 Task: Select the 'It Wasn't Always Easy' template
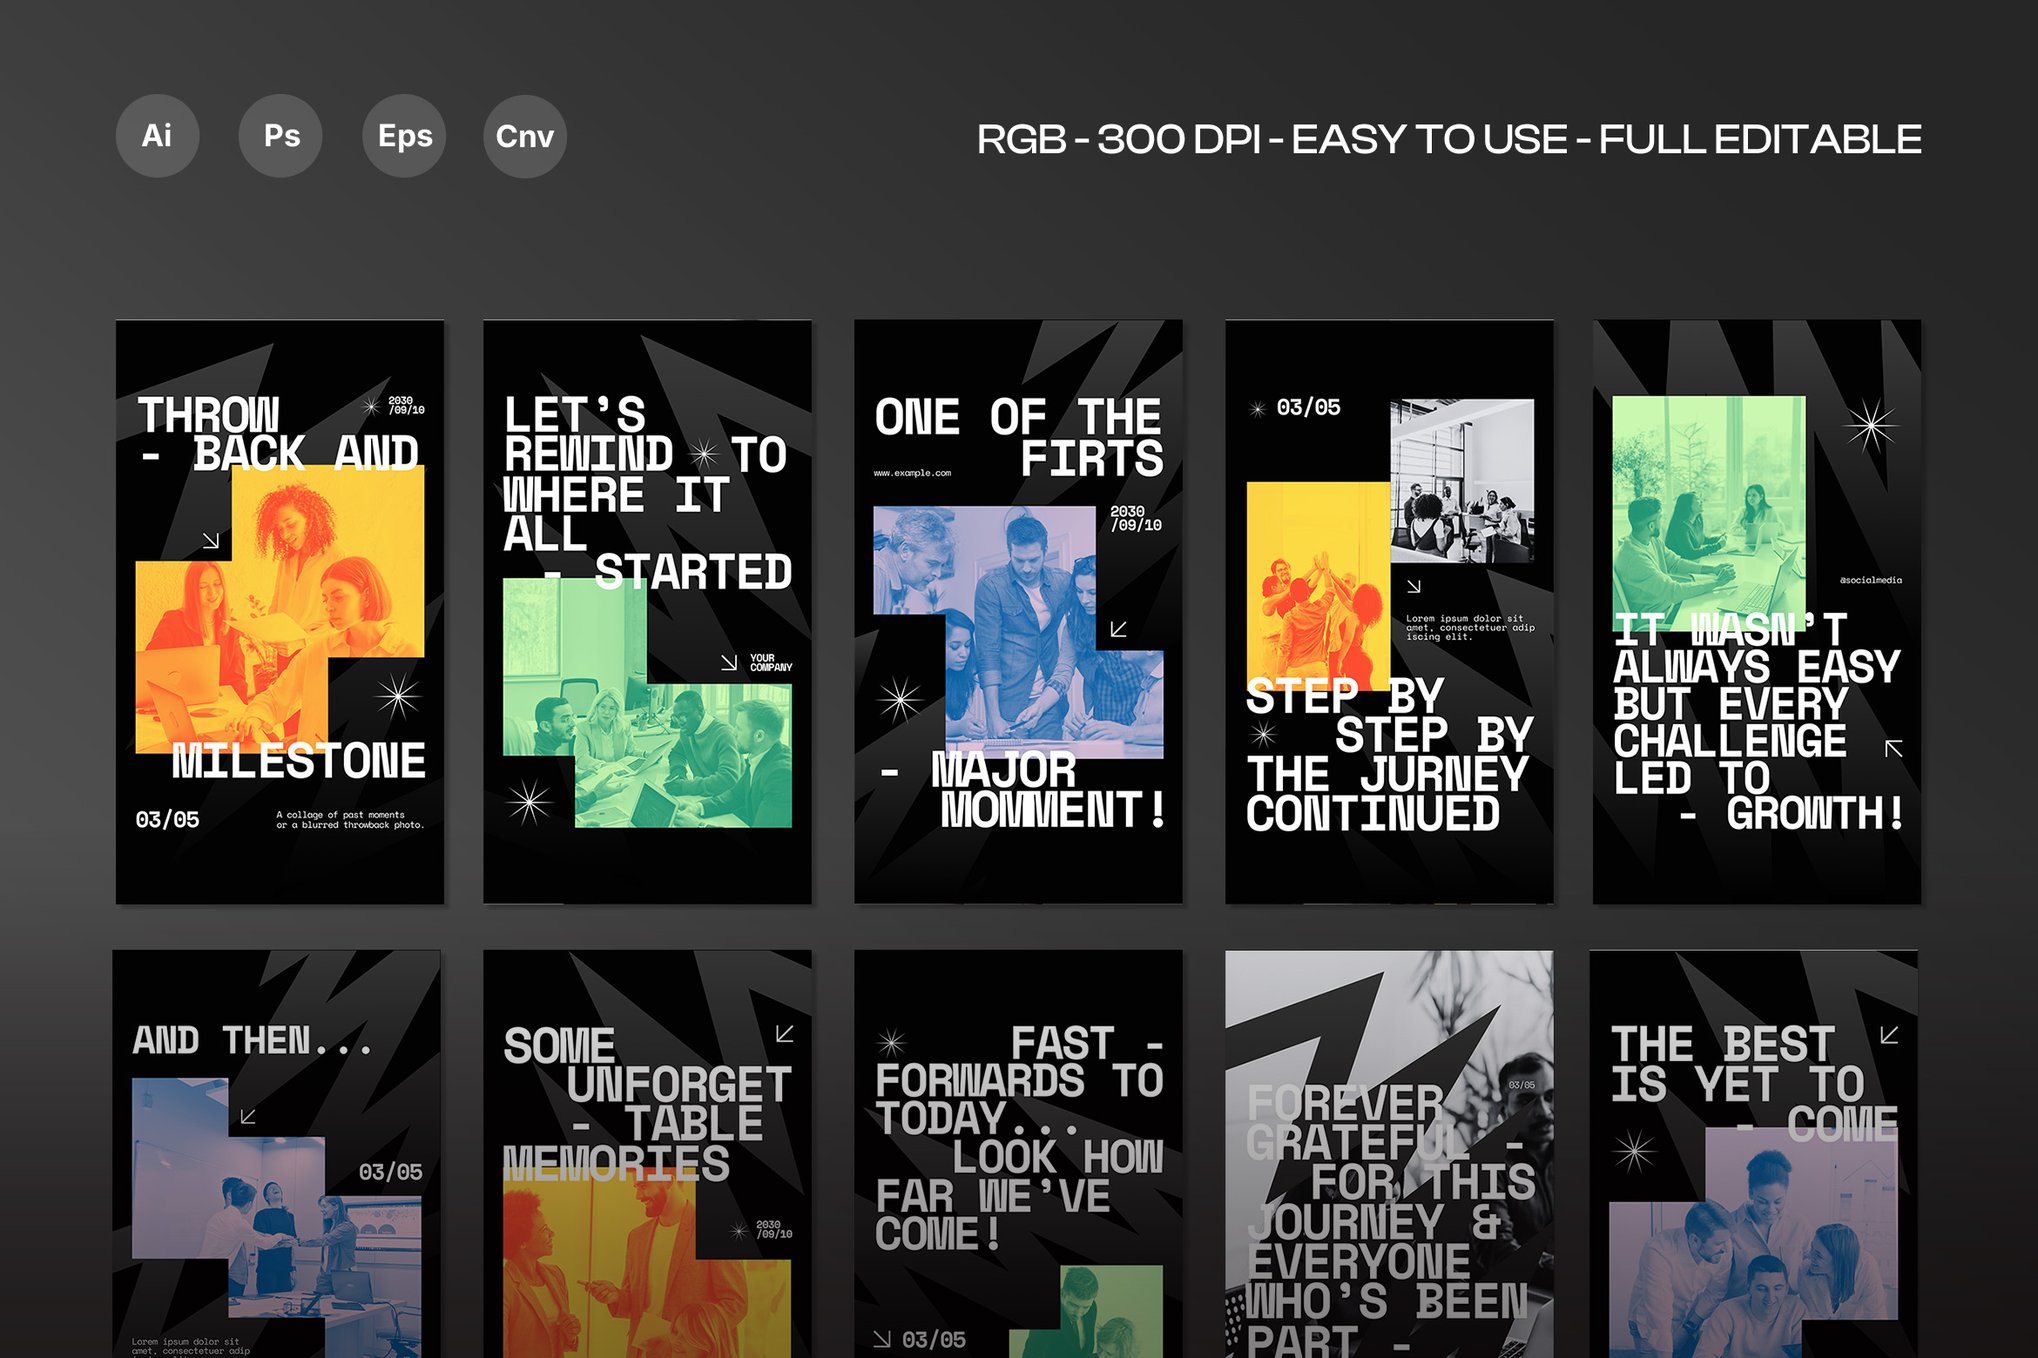1756,612
